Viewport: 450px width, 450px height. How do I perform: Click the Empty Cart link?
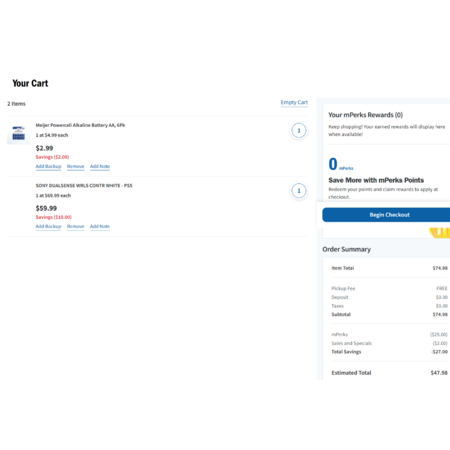294,102
